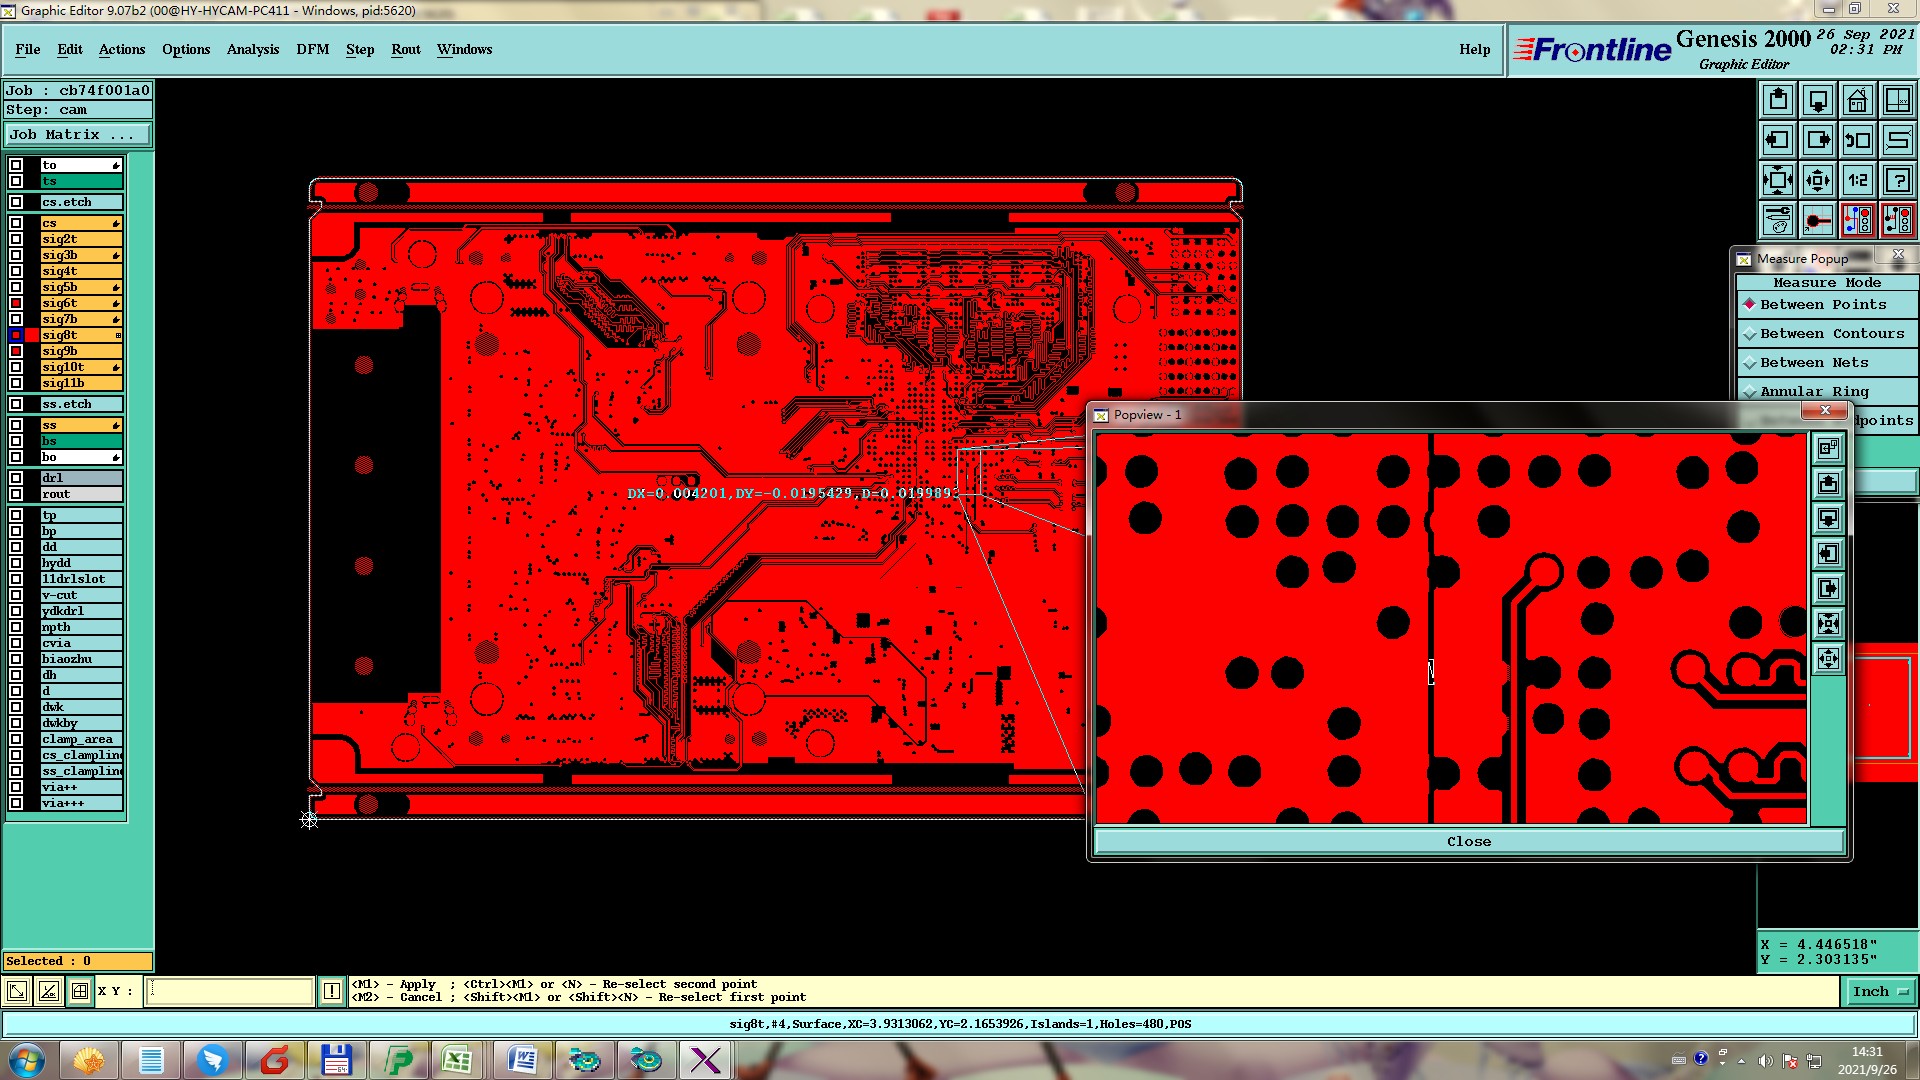
Task: Click the Home view icon
Action: tap(1857, 100)
